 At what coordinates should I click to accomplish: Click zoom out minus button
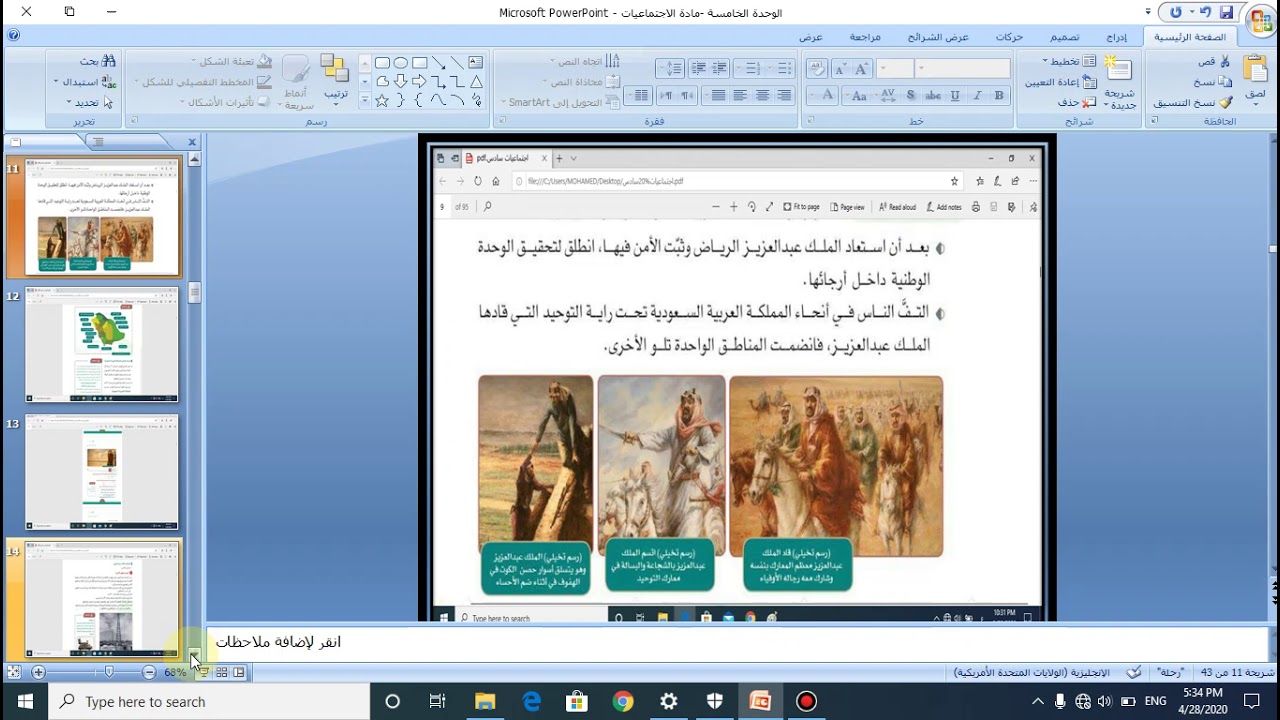tap(149, 672)
